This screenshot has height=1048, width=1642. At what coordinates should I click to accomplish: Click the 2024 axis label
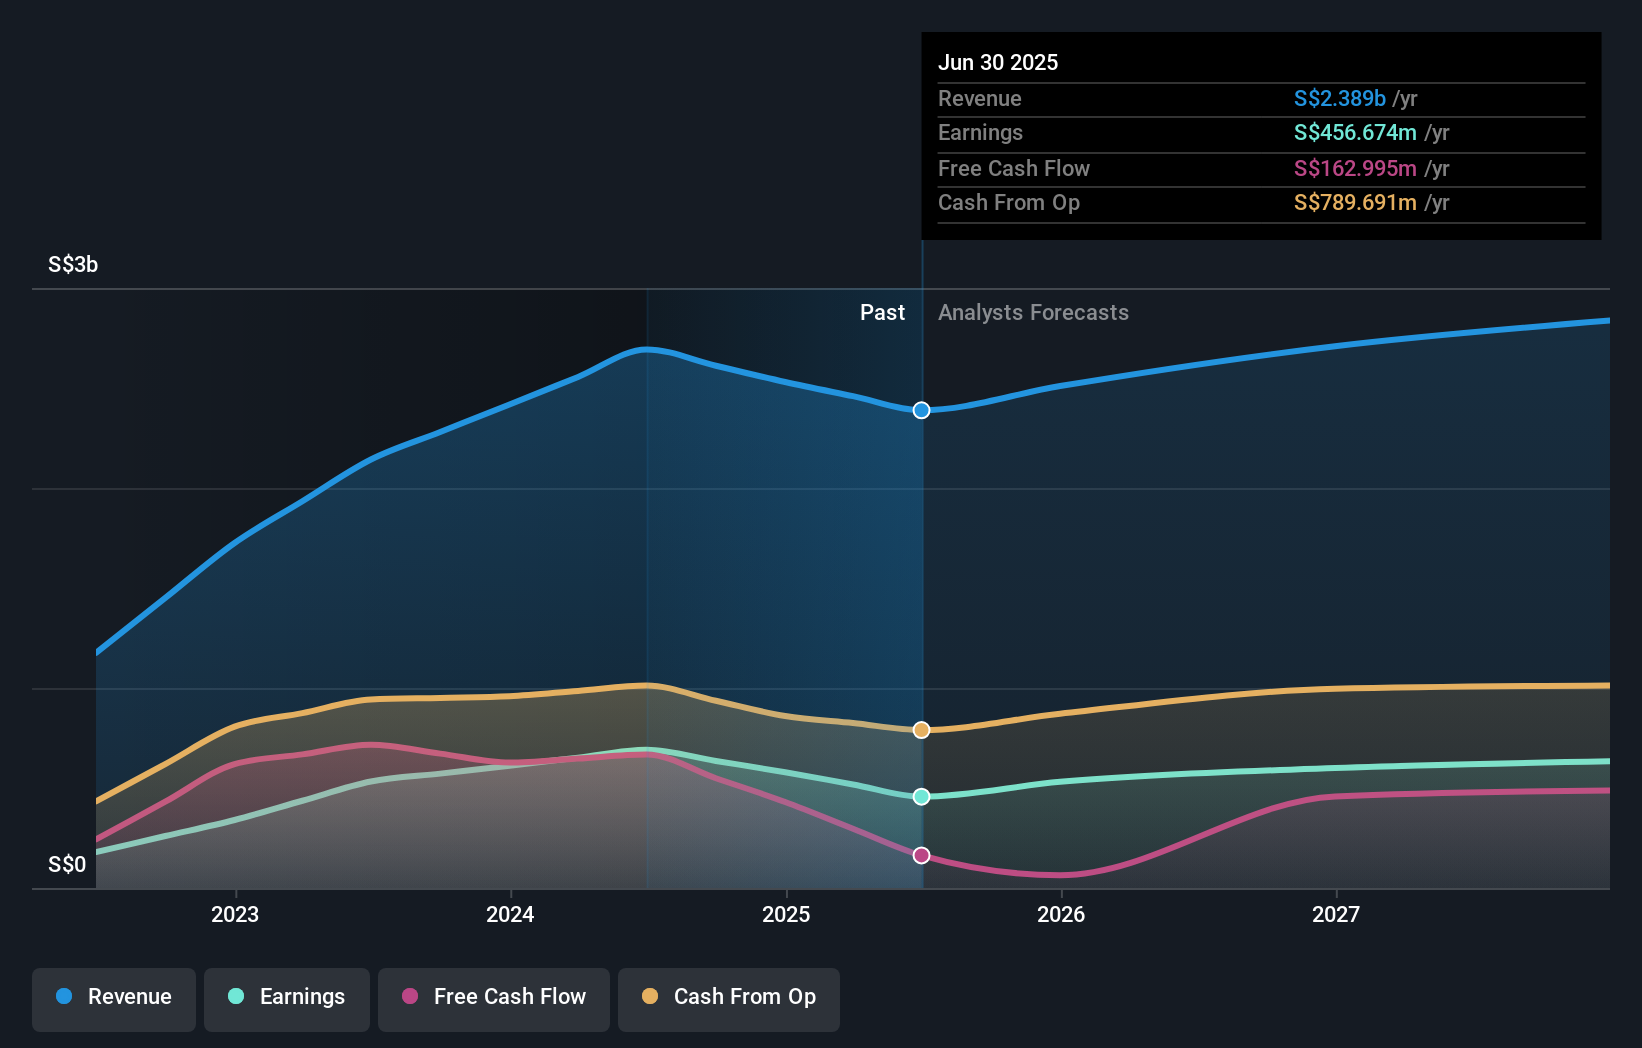[510, 913]
